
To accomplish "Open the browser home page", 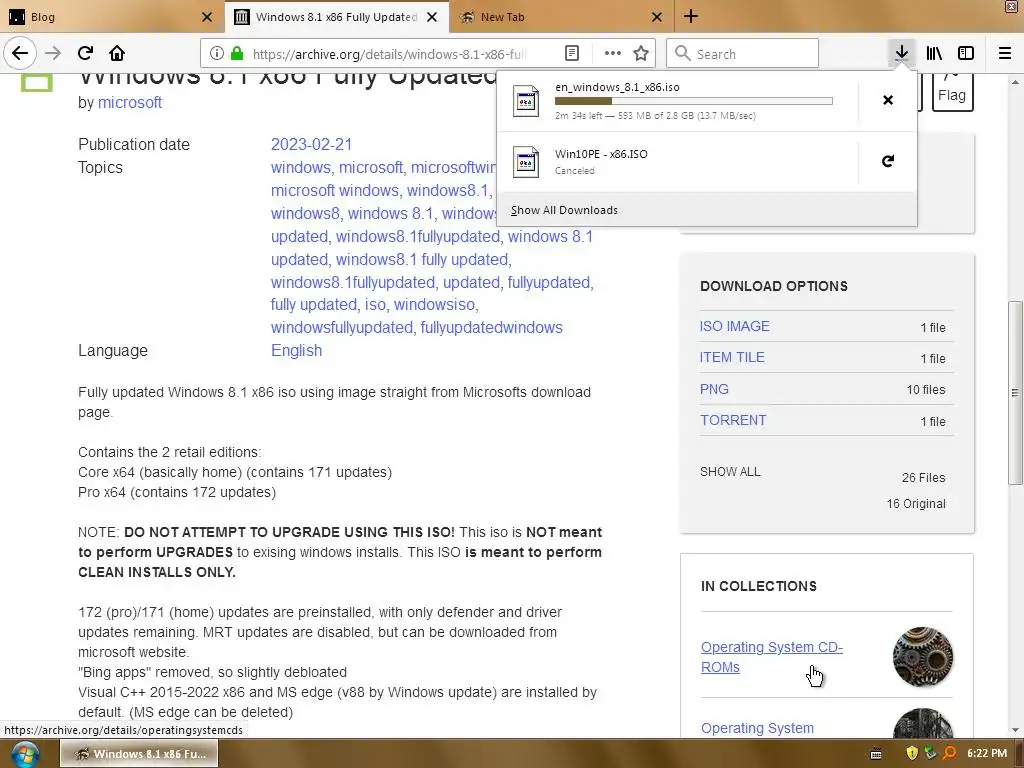I will (x=117, y=53).
